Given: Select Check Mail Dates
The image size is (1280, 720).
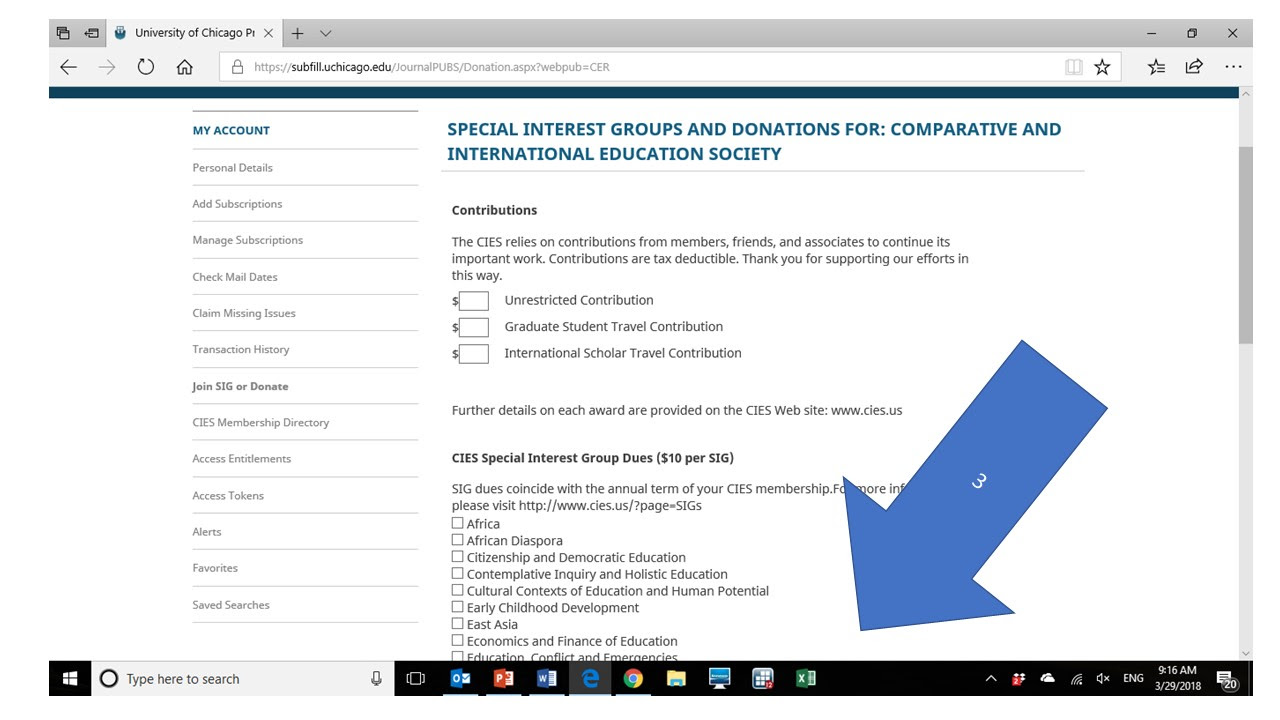Looking at the screenshot, I should [235, 277].
